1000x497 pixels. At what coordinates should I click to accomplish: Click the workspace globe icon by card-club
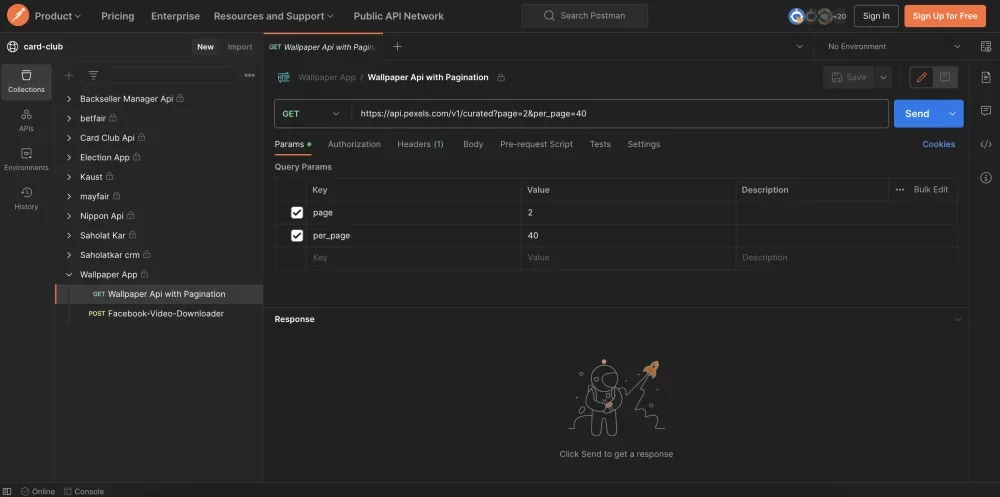[12, 47]
